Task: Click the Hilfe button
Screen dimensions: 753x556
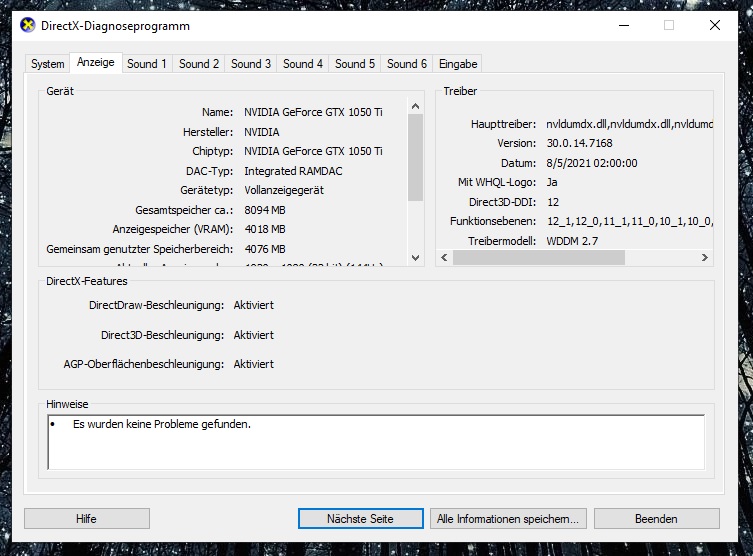Action: (x=87, y=519)
